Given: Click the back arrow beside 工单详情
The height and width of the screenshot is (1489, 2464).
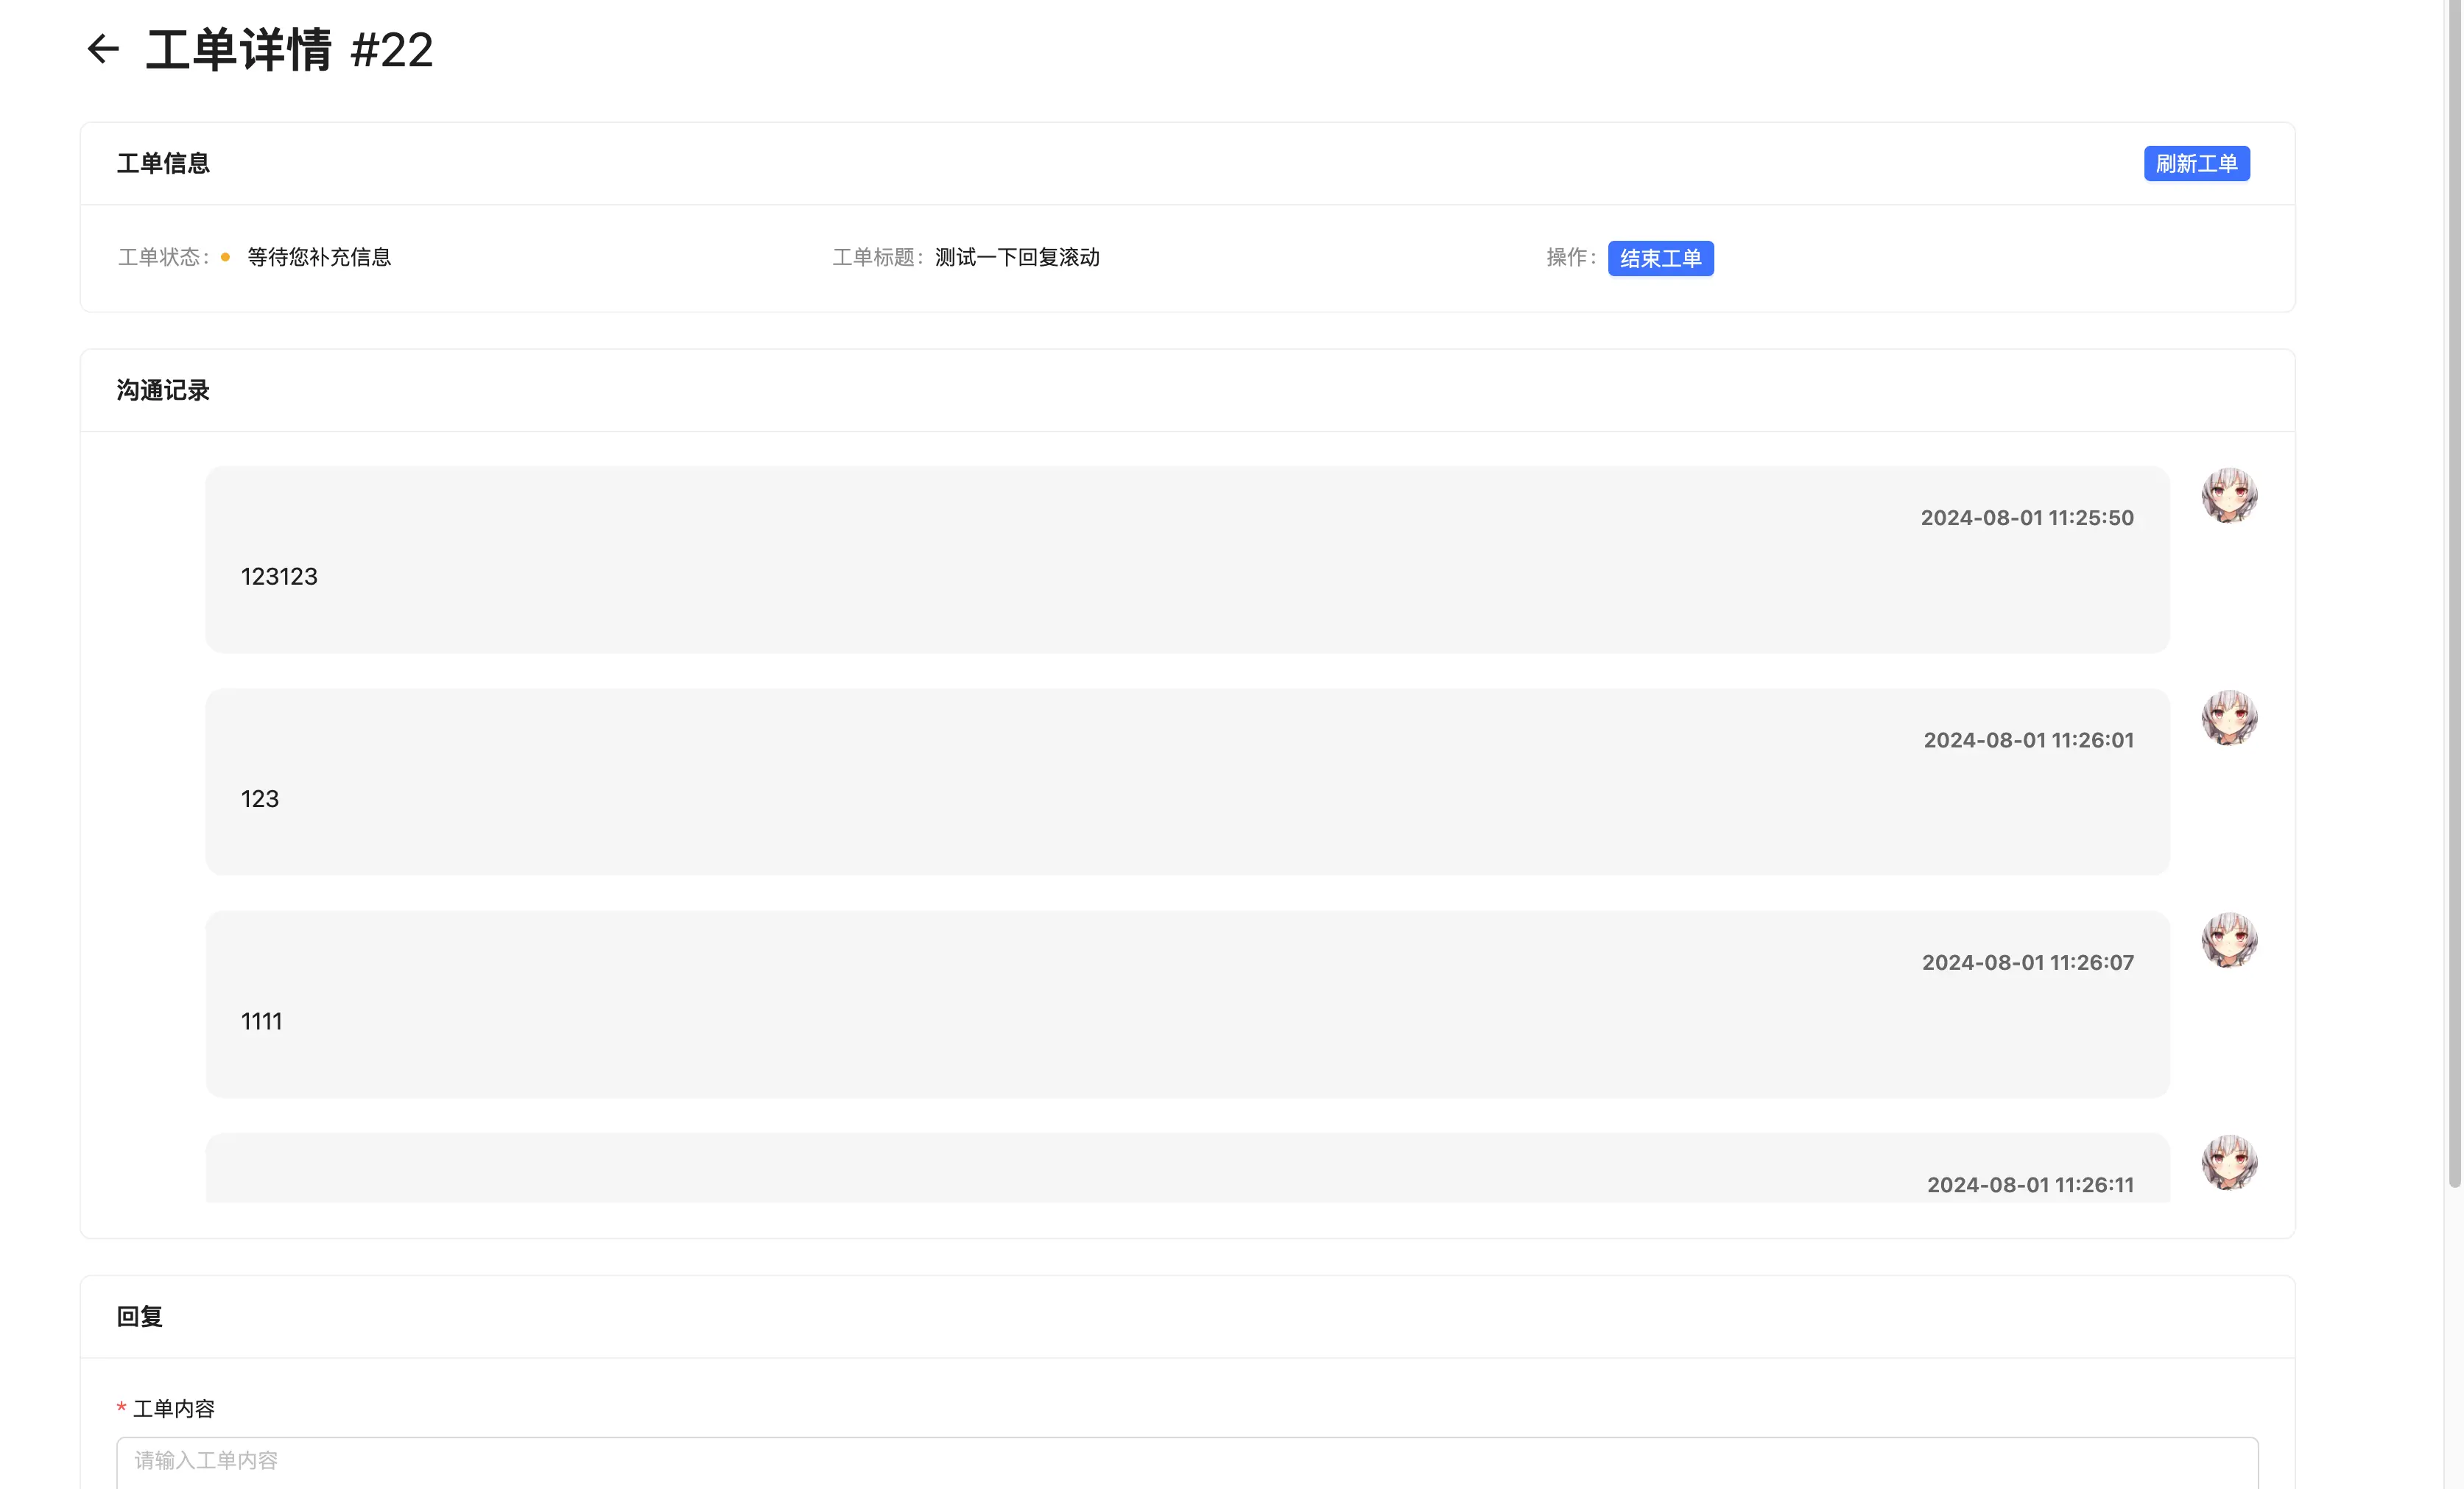Looking at the screenshot, I should 103,49.
